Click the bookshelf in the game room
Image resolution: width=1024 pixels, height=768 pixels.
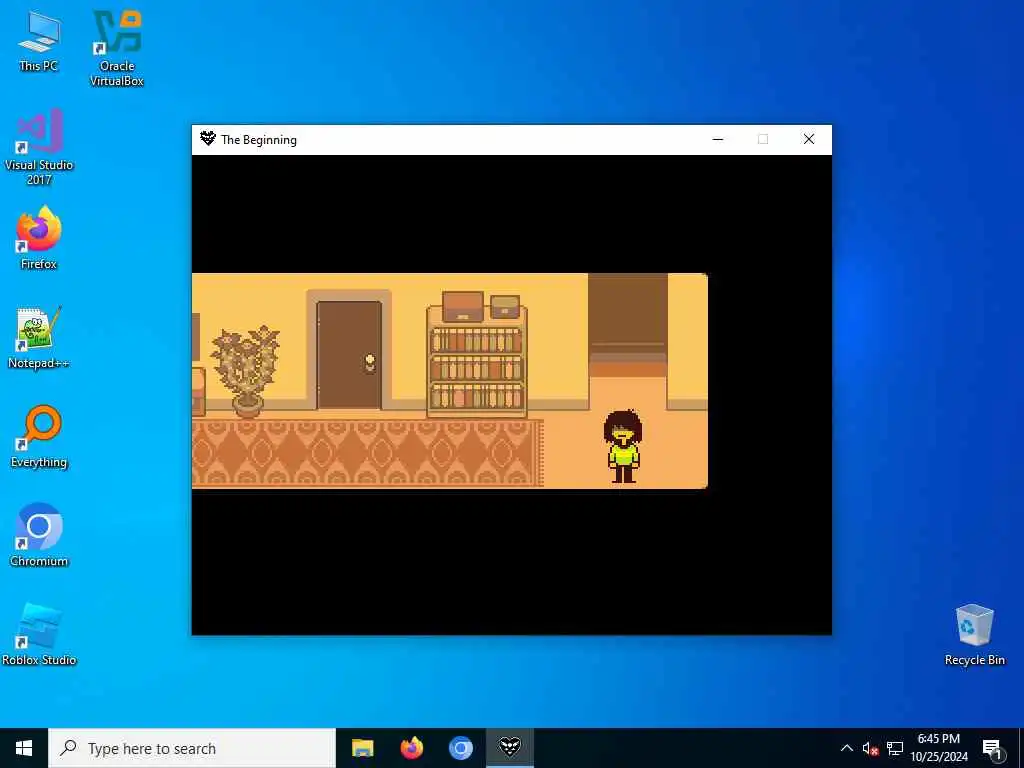[477, 361]
